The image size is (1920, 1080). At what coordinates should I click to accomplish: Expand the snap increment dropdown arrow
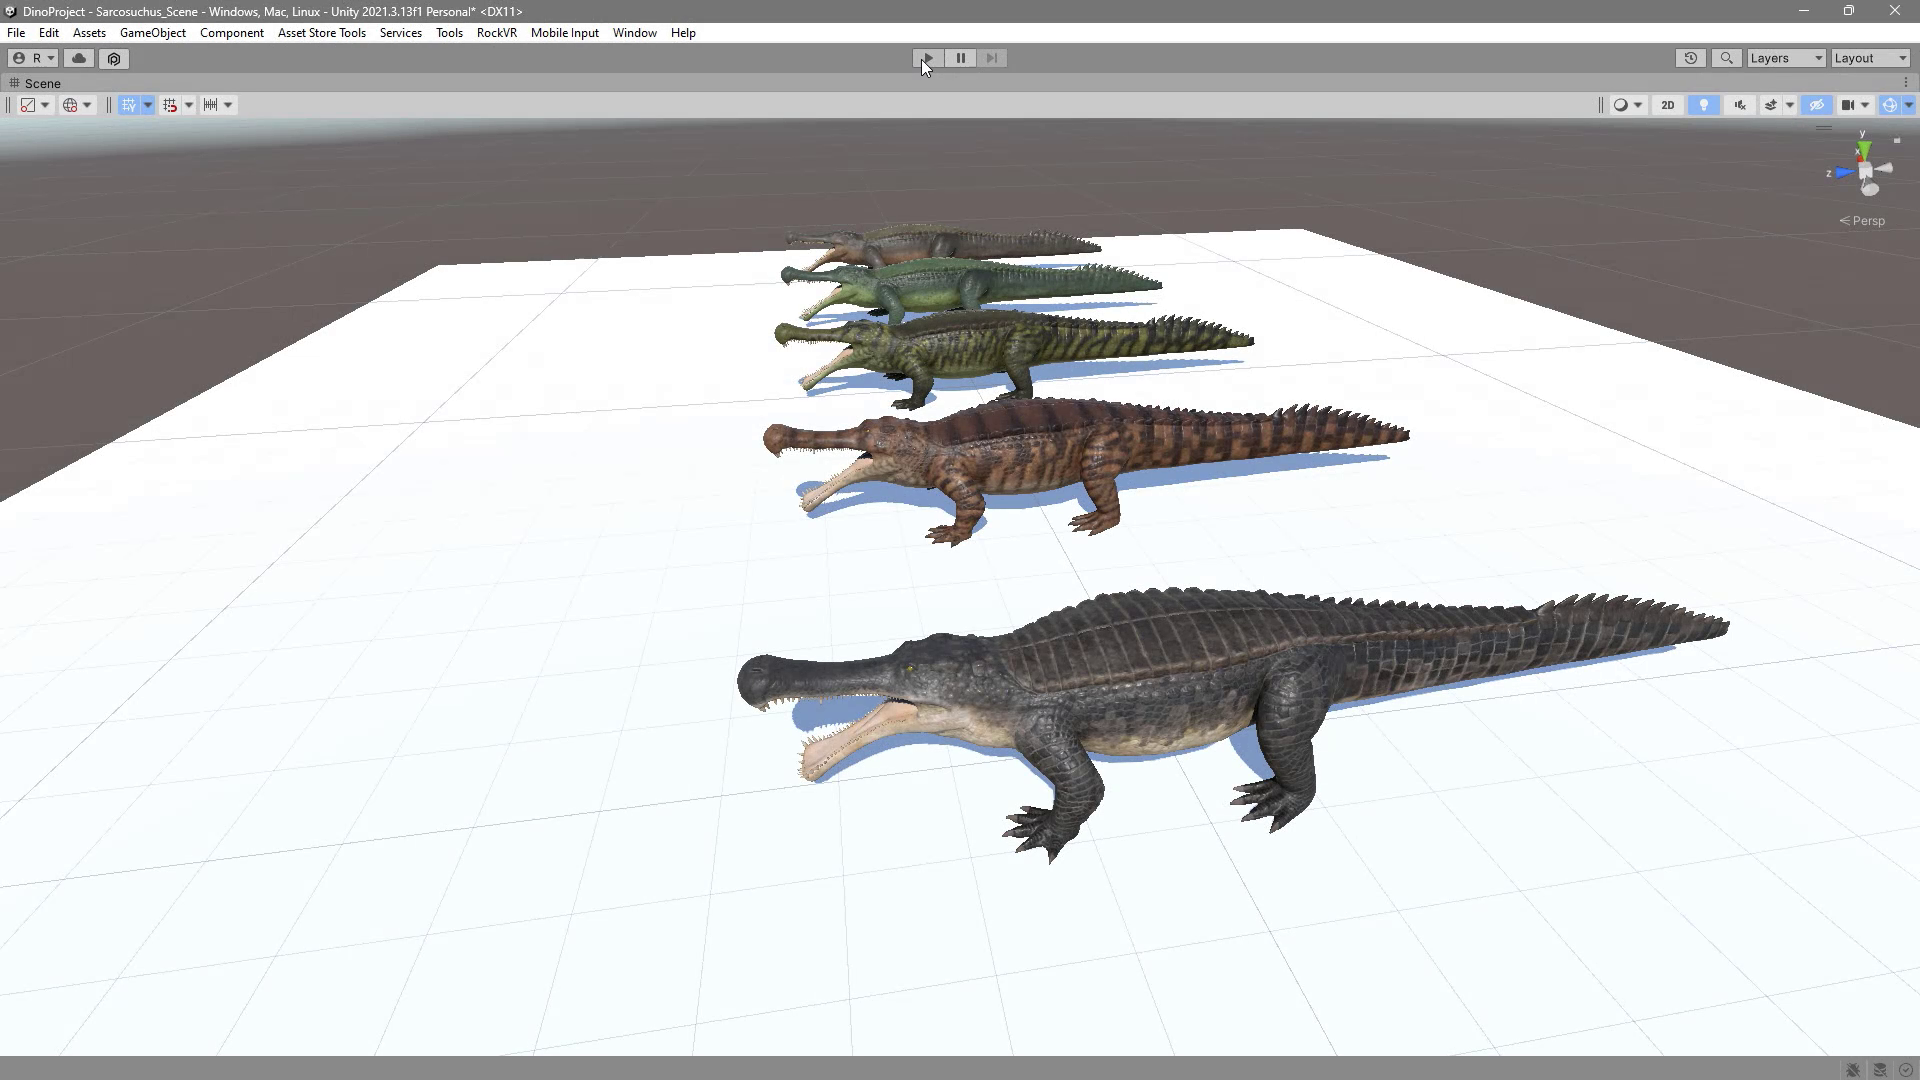(228, 105)
